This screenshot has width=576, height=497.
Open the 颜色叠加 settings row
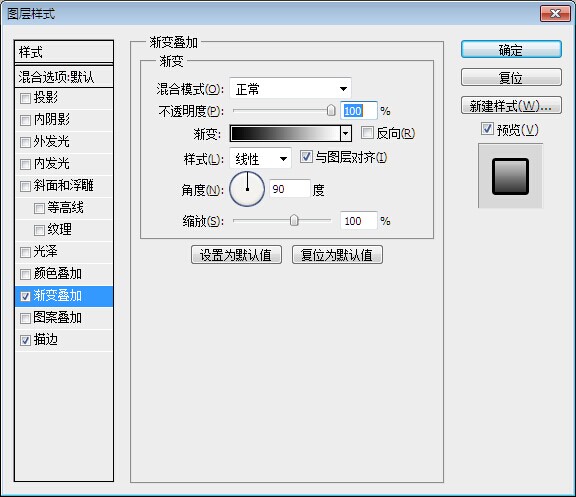point(64,274)
